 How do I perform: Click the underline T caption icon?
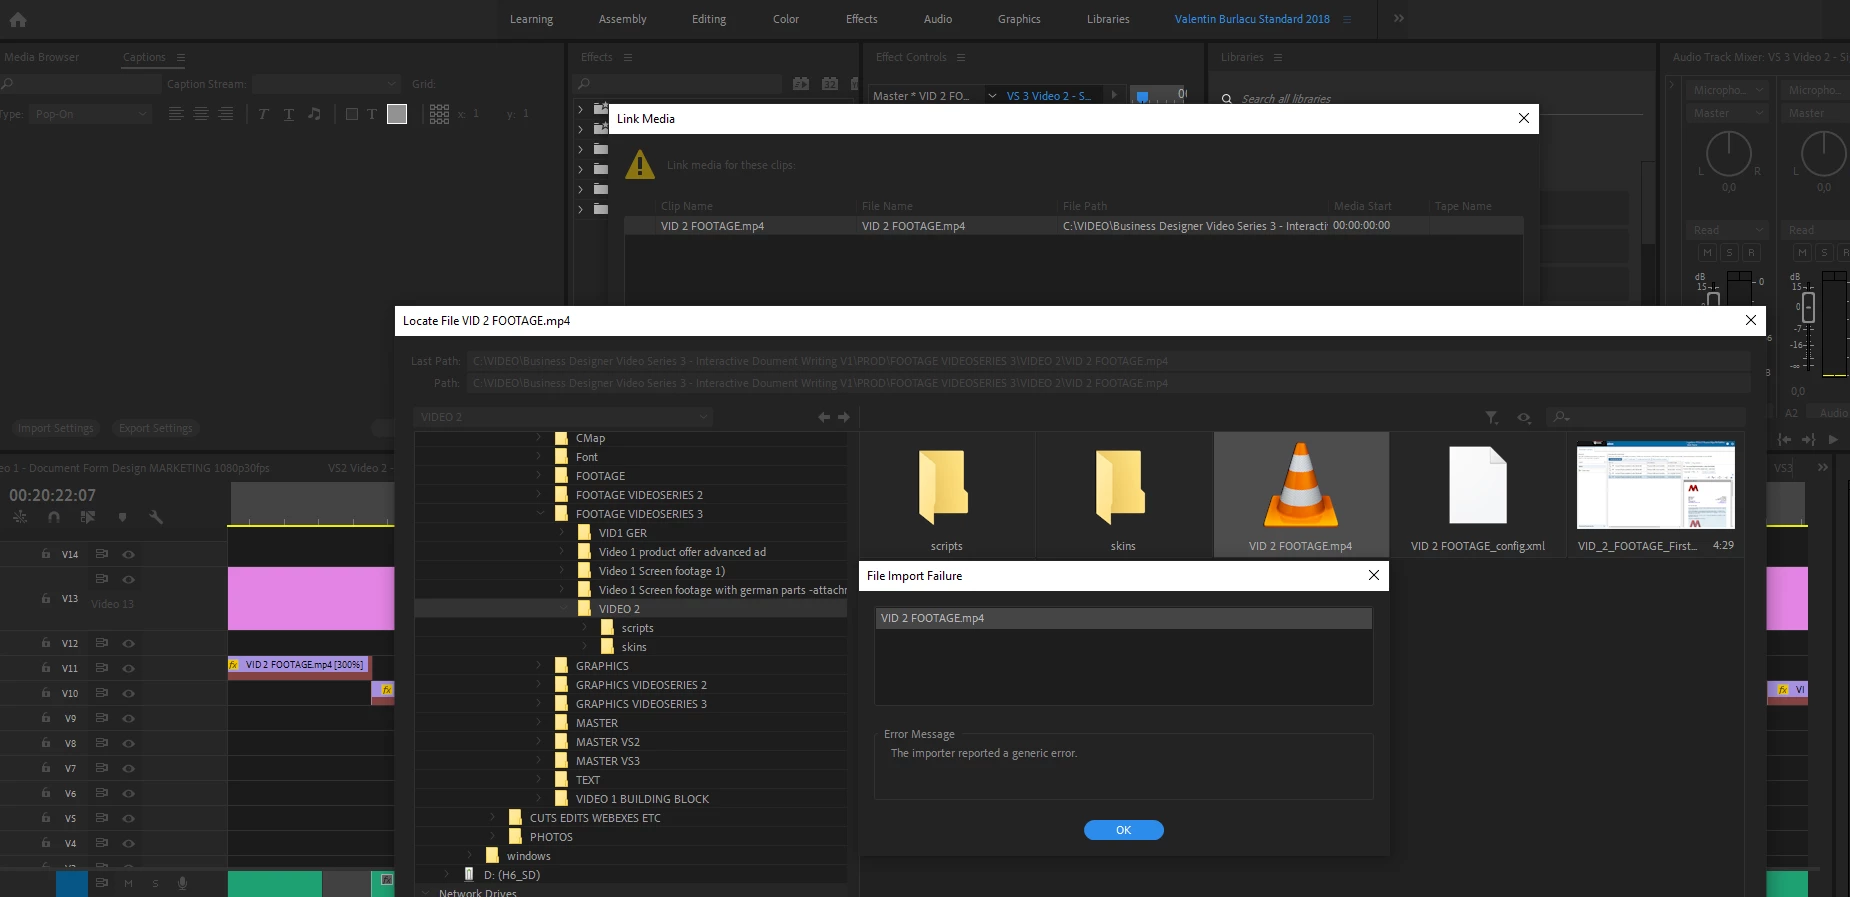pyautogui.click(x=289, y=114)
